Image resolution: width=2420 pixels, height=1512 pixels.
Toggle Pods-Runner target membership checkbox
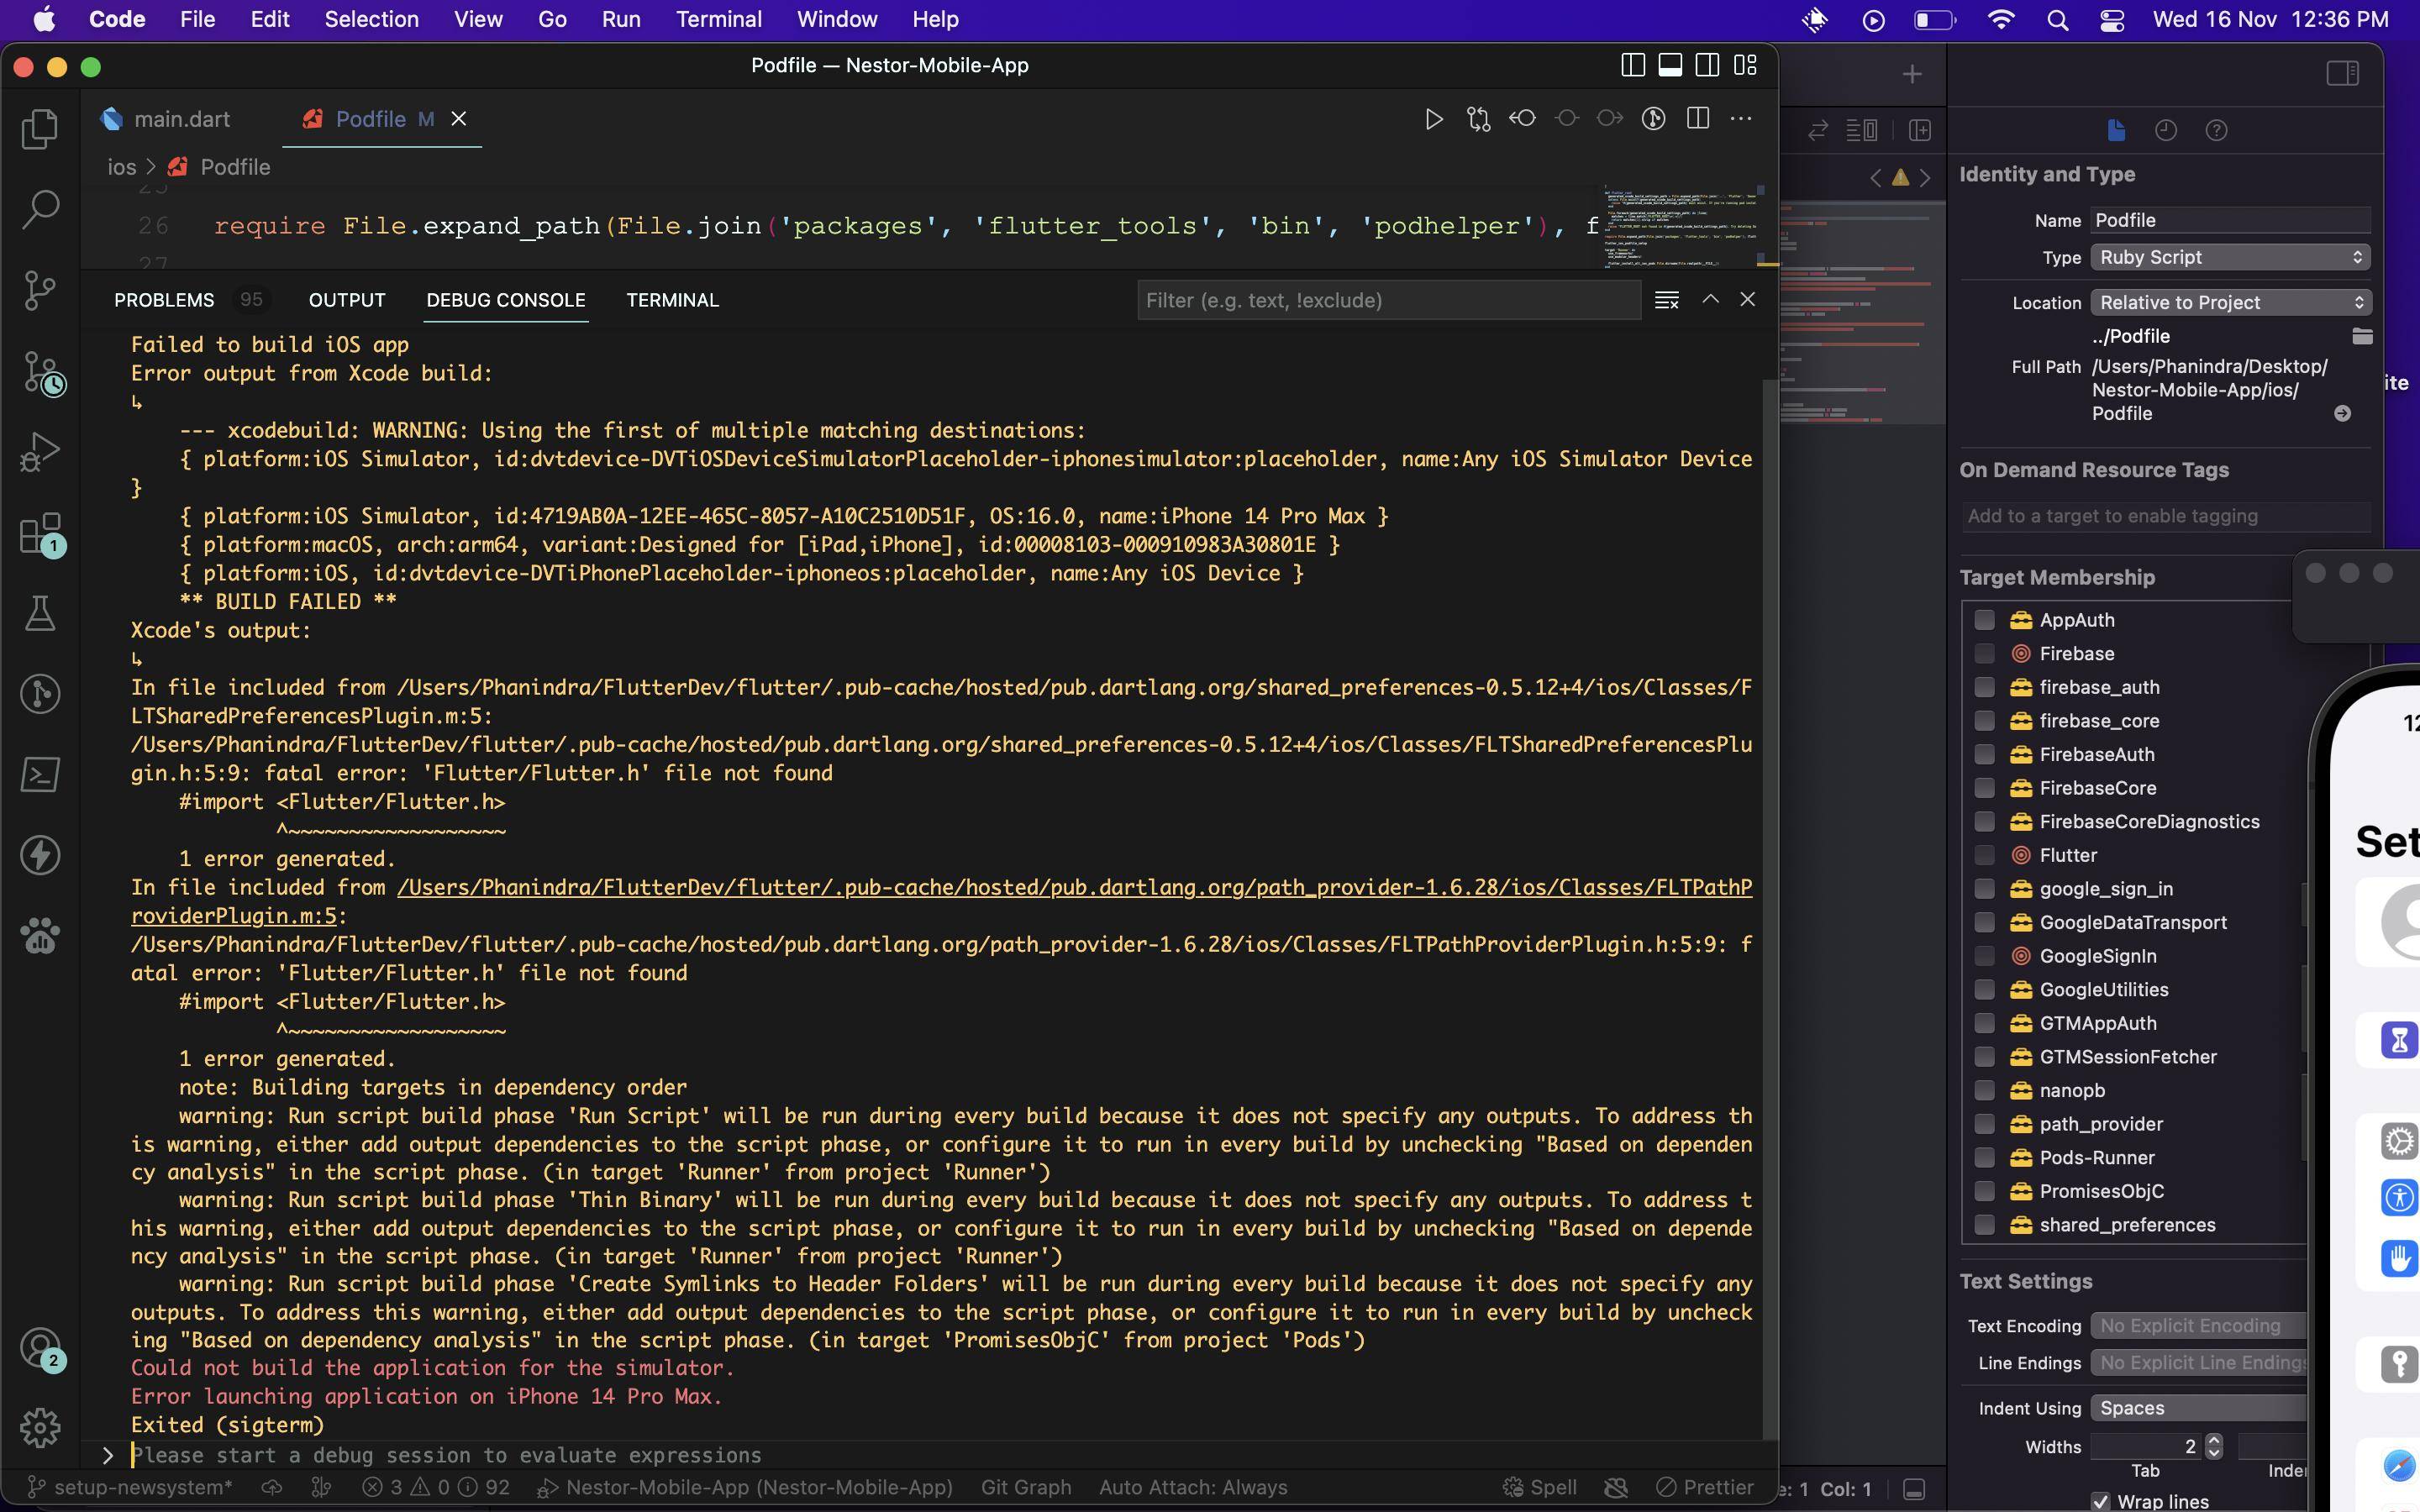coord(1984,1158)
